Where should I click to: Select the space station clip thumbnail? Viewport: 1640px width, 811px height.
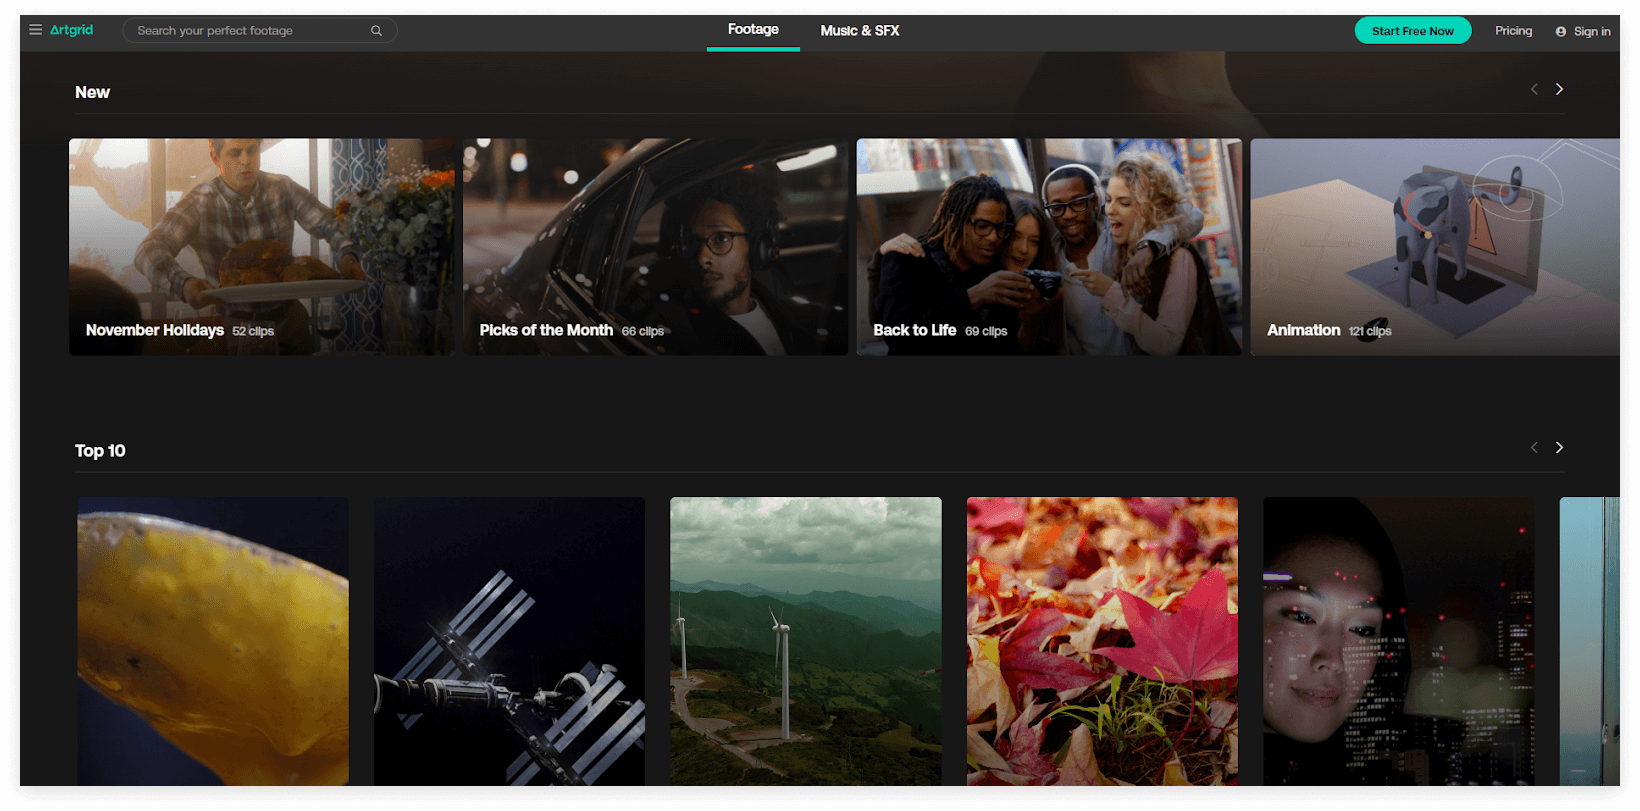[x=509, y=641]
